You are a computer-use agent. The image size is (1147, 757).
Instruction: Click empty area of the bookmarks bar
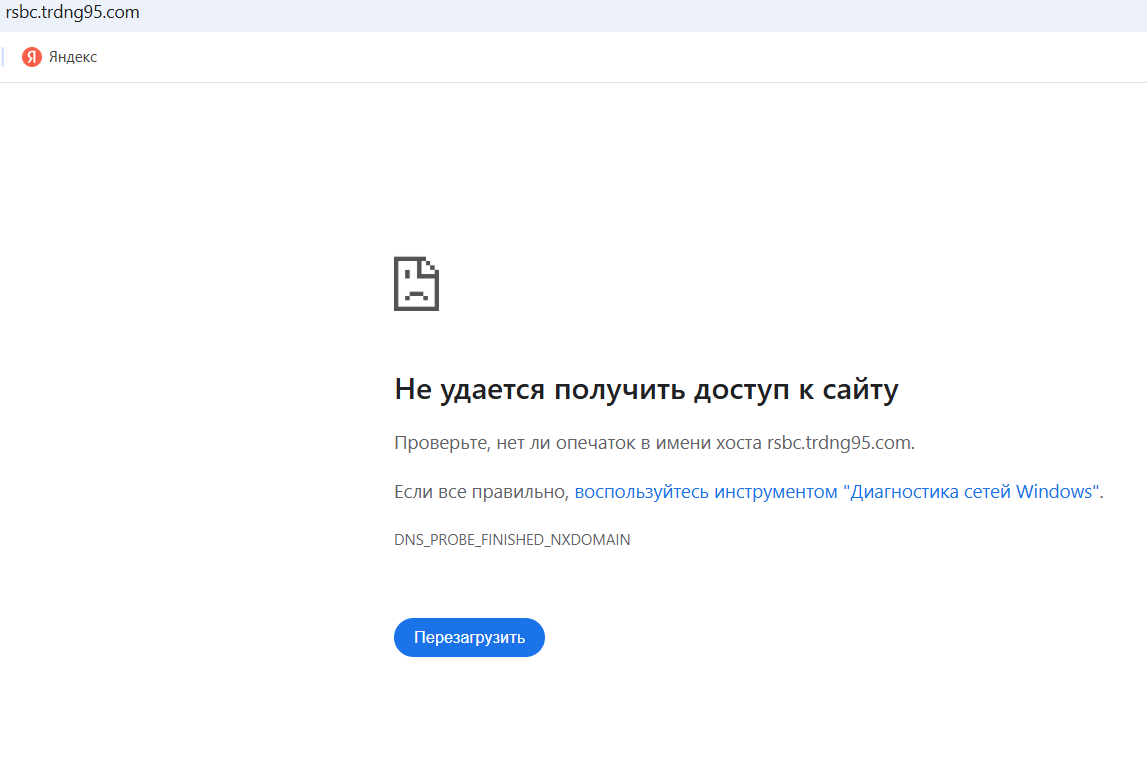coord(600,57)
